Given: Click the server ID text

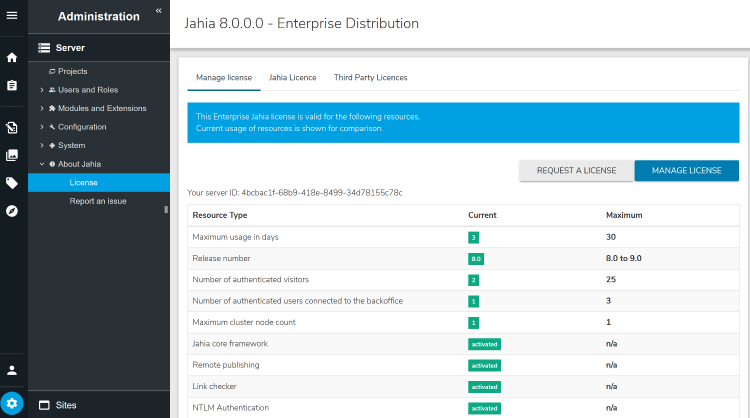Looking at the screenshot, I should coord(295,193).
